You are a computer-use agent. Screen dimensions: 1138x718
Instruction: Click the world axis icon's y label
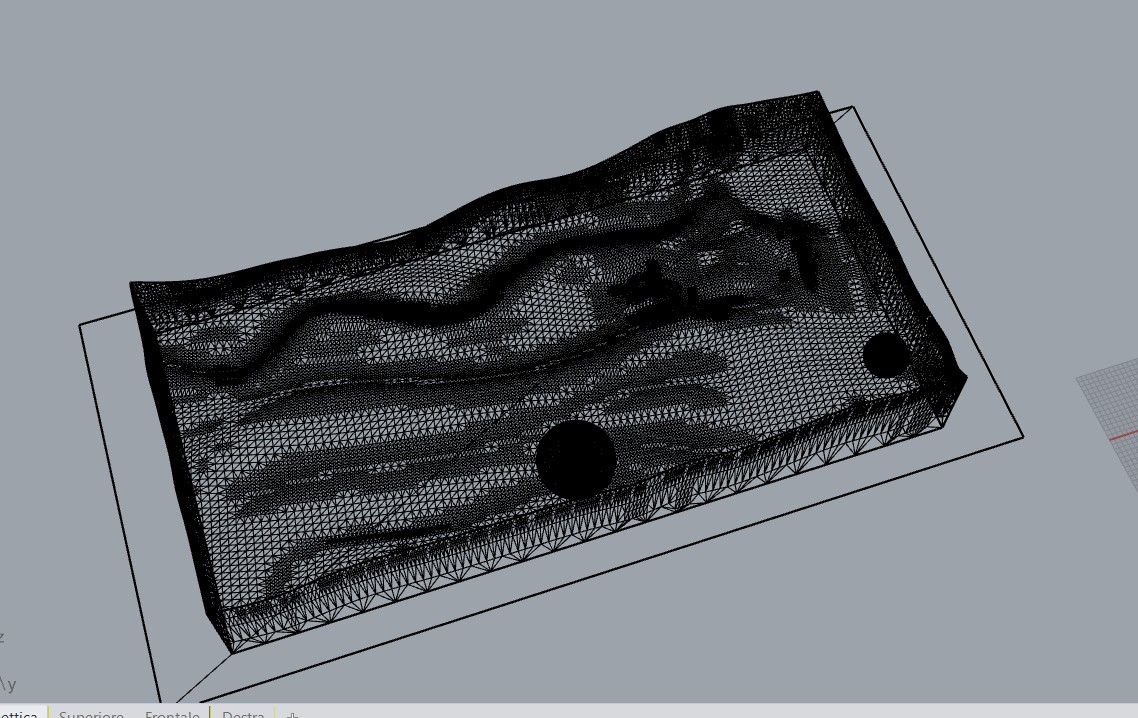(11, 685)
